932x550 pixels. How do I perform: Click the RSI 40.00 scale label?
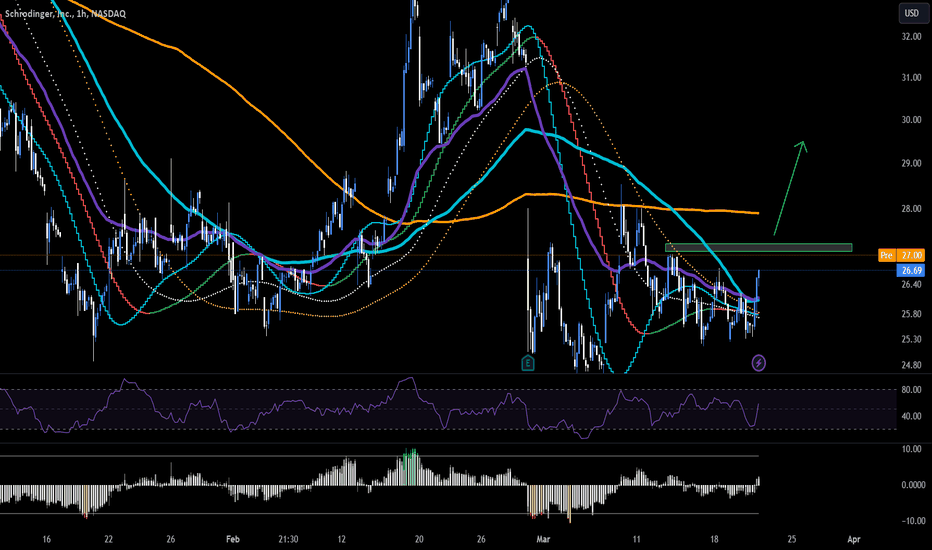pyautogui.click(x=911, y=416)
